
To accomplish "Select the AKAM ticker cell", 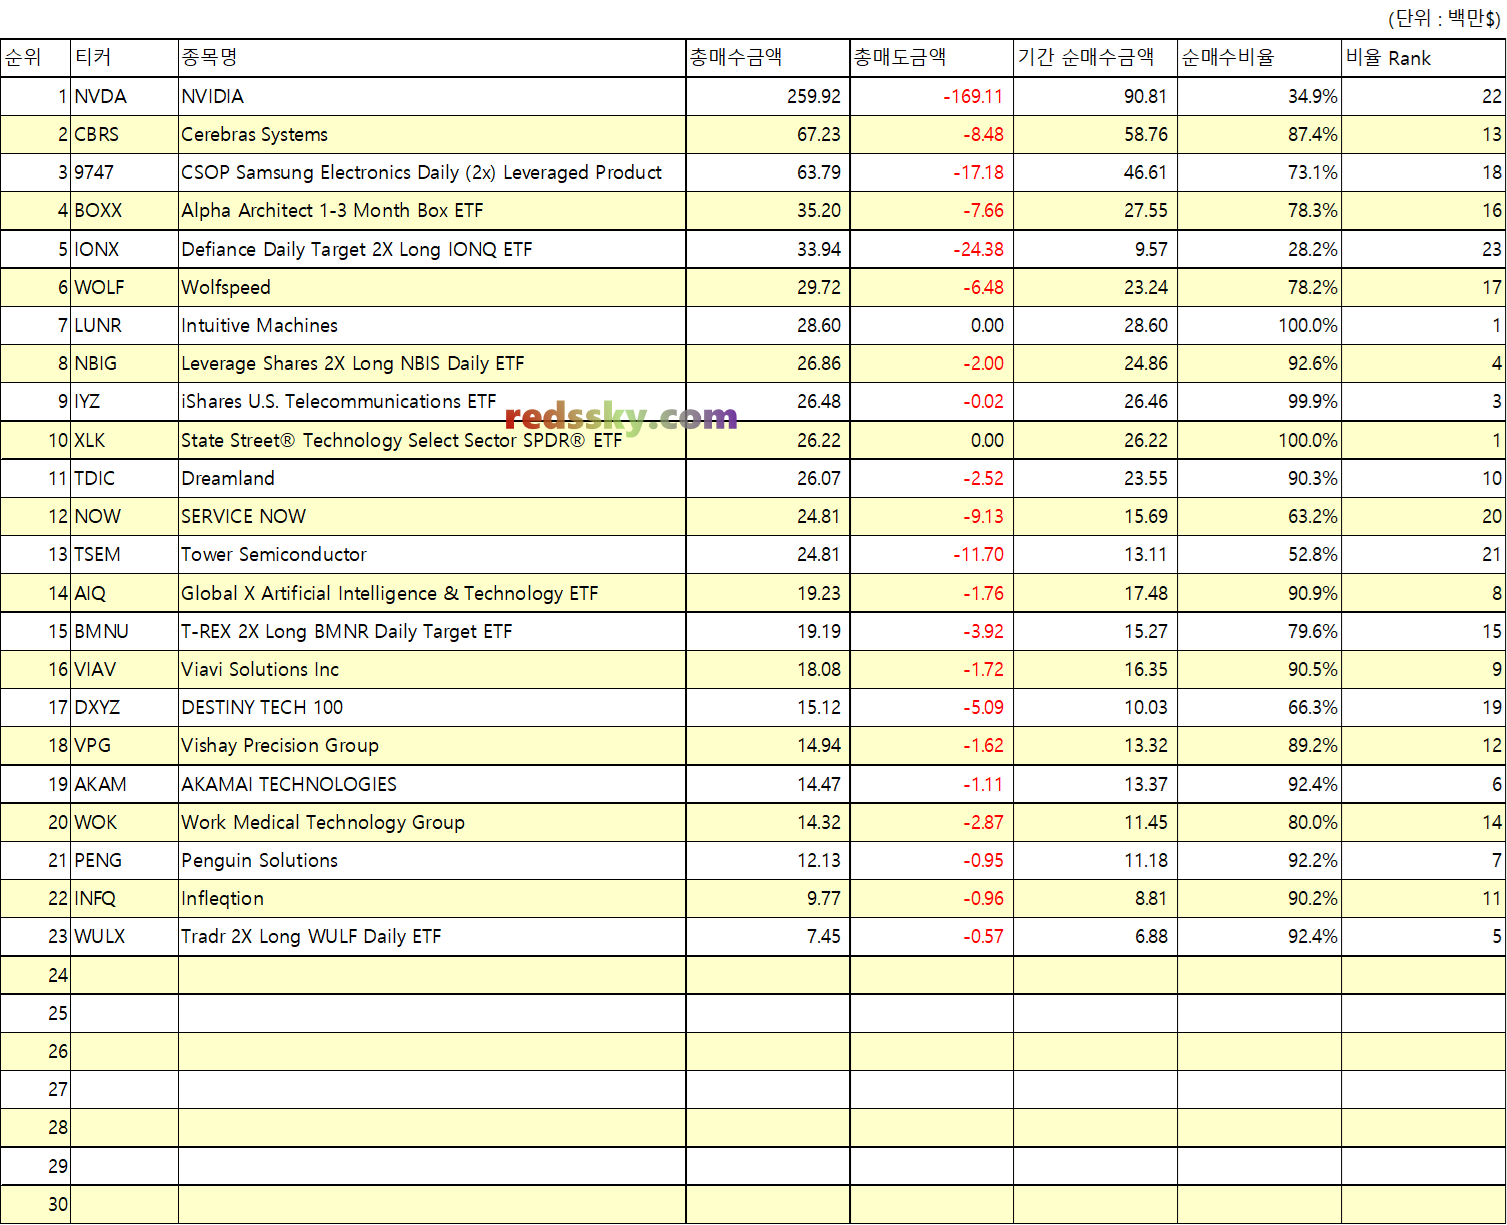I will point(124,784).
